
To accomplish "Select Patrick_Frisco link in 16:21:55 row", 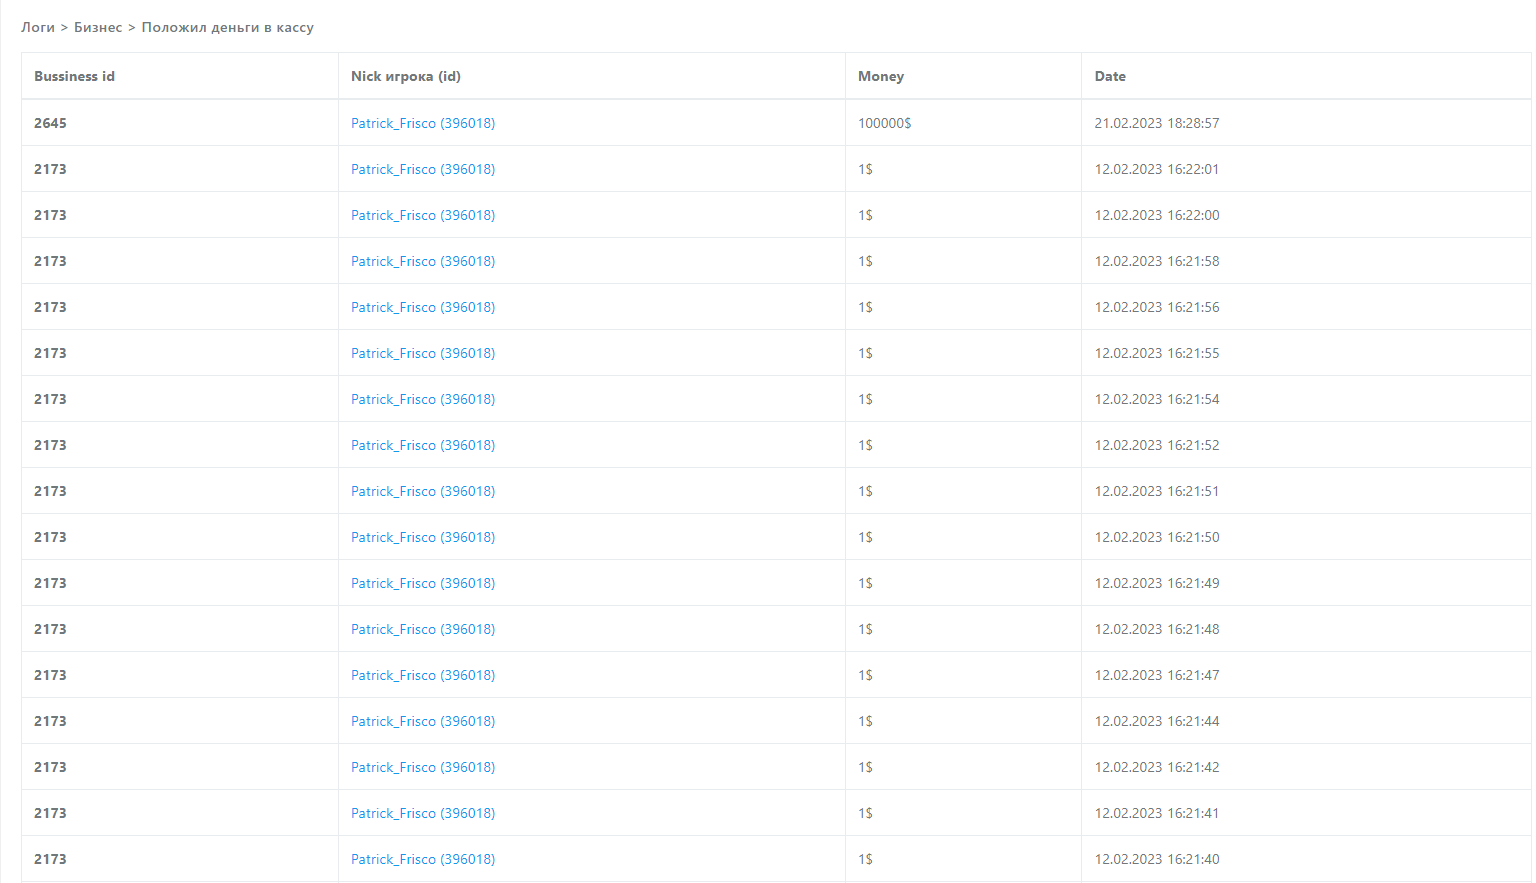I will 422,353.
